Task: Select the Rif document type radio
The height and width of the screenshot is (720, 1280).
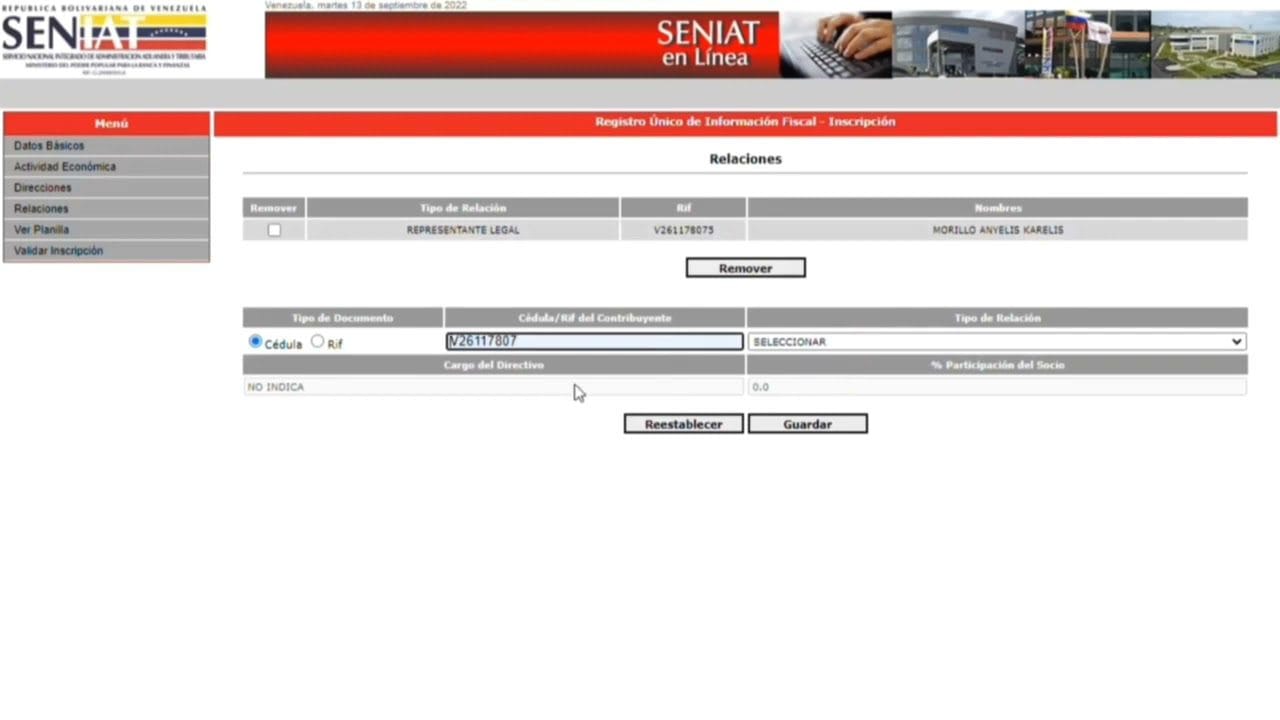Action: [318, 342]
